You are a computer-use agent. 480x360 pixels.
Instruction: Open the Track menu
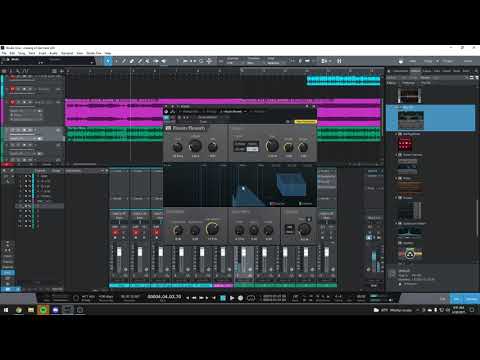tap(32, 53)
